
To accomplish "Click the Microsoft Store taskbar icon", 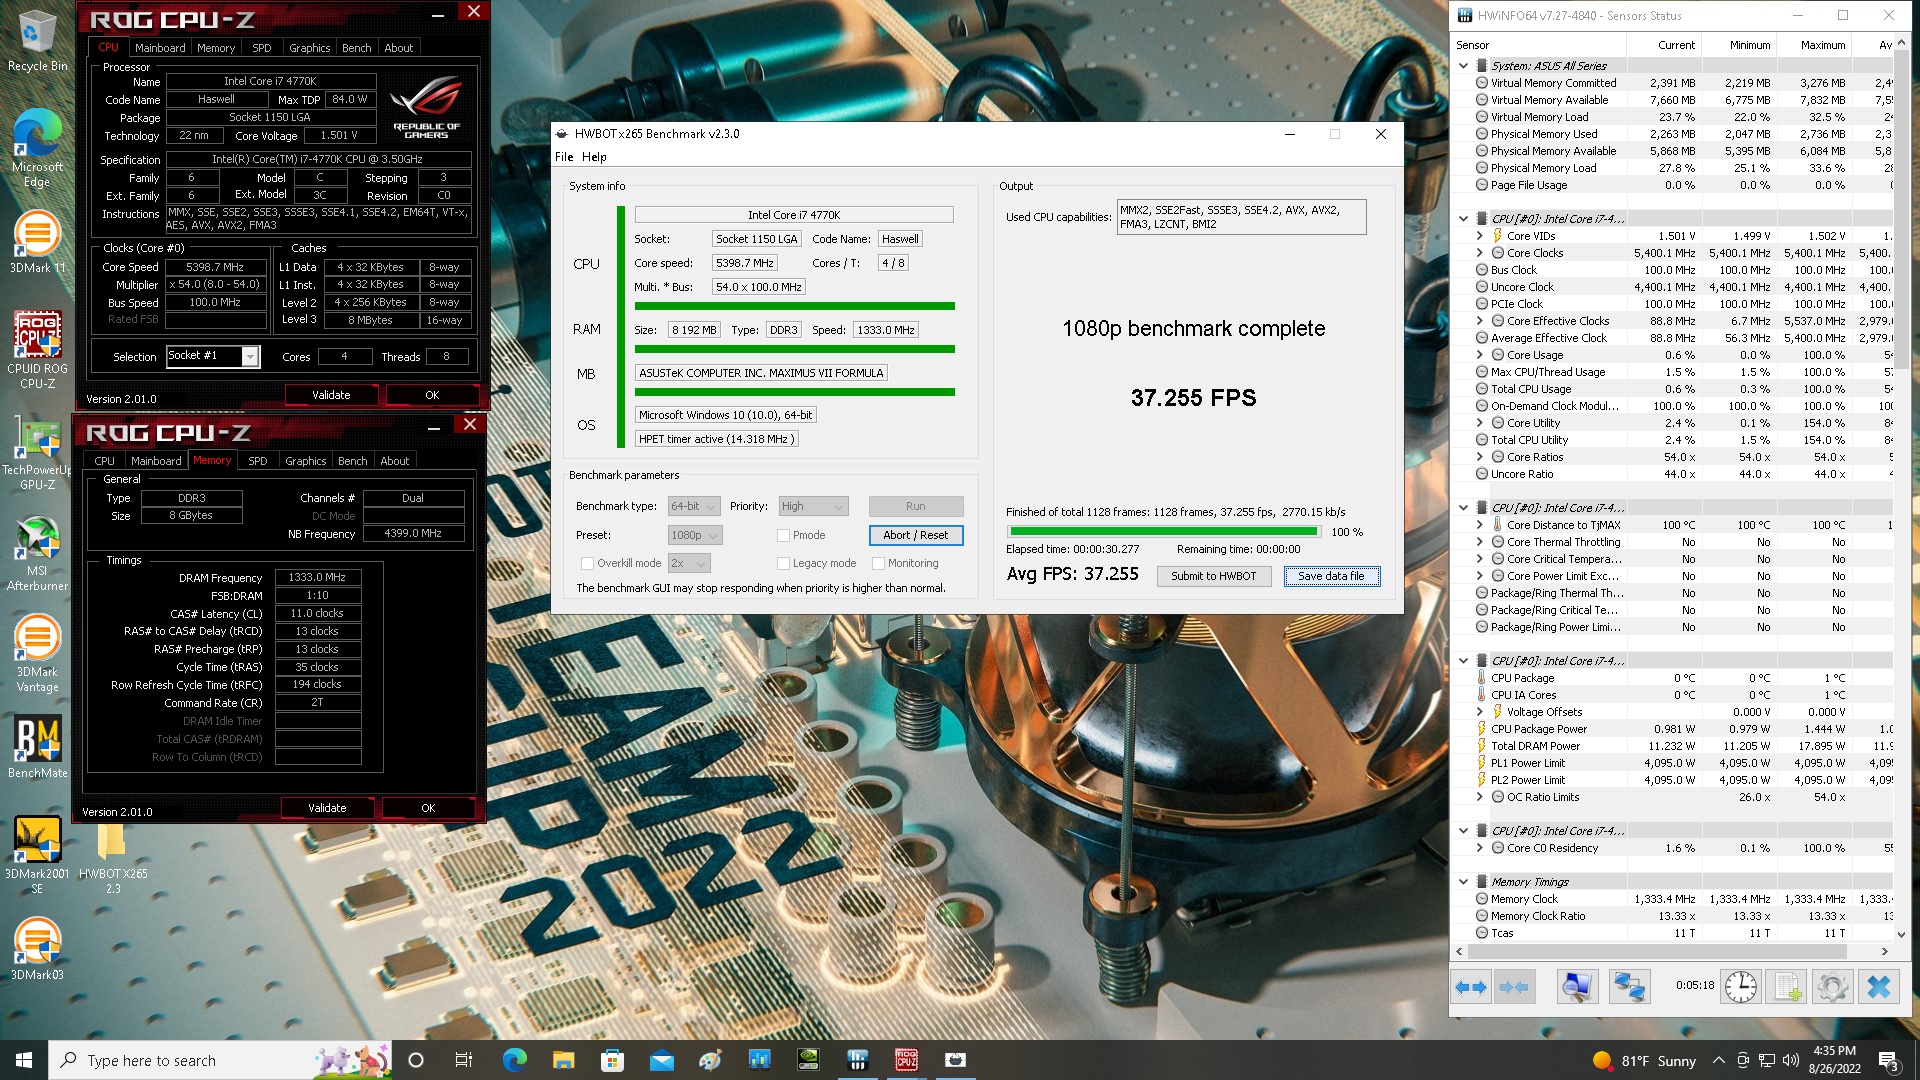I will click(612, 1060).
